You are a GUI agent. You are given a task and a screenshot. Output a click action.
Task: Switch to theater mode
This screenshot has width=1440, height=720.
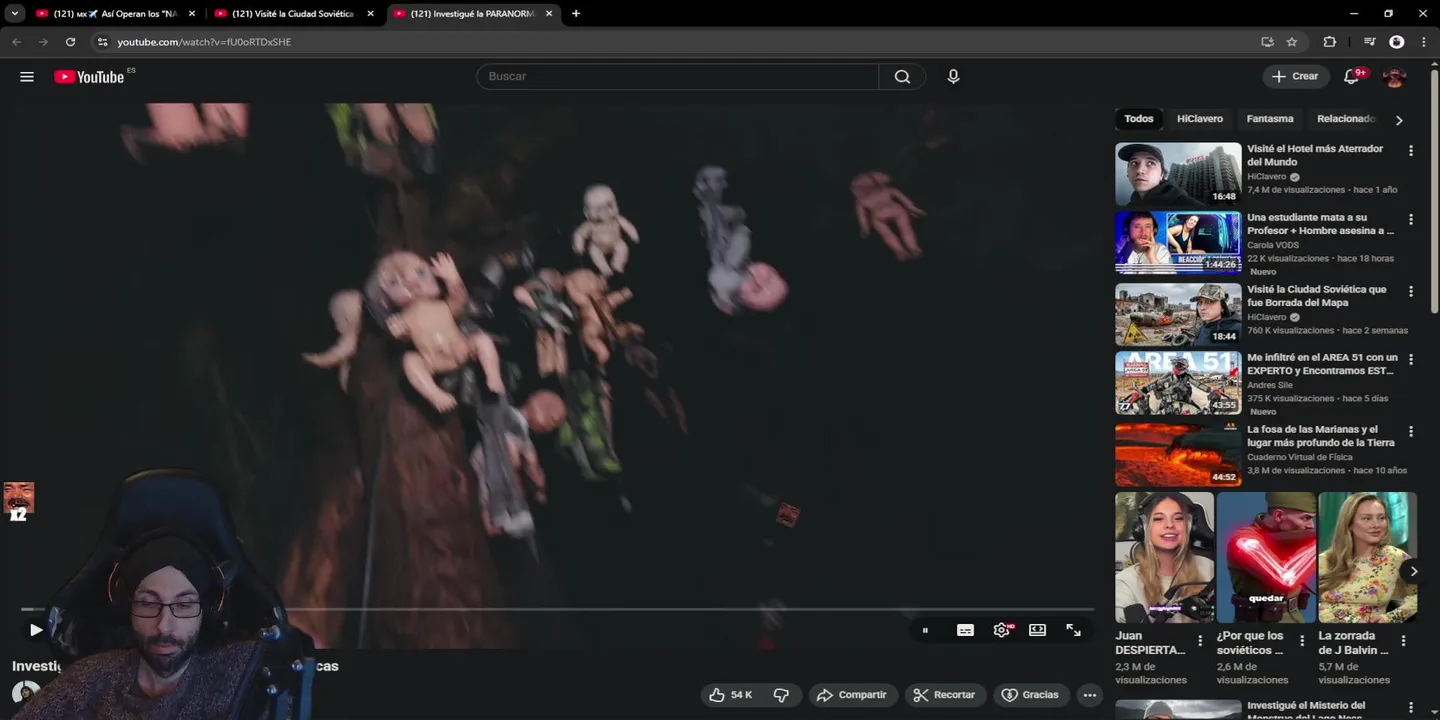coord(1038,630)
